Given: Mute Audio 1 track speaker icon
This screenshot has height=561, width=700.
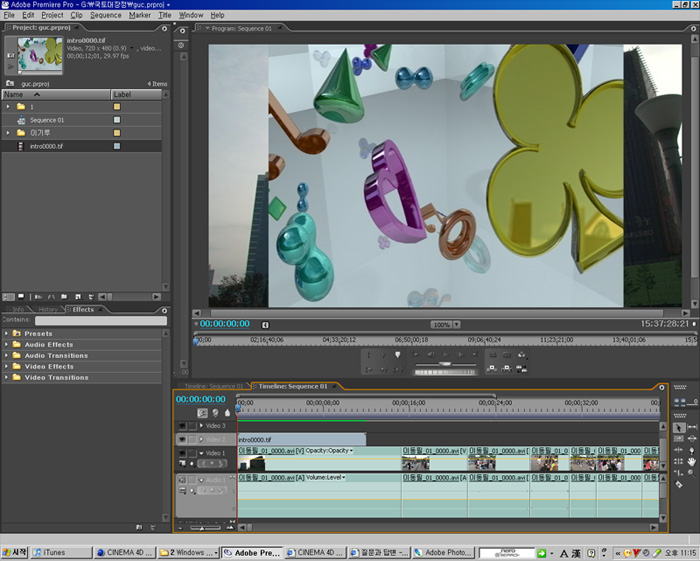Looking at the screenshot, I should pos(182,480).
